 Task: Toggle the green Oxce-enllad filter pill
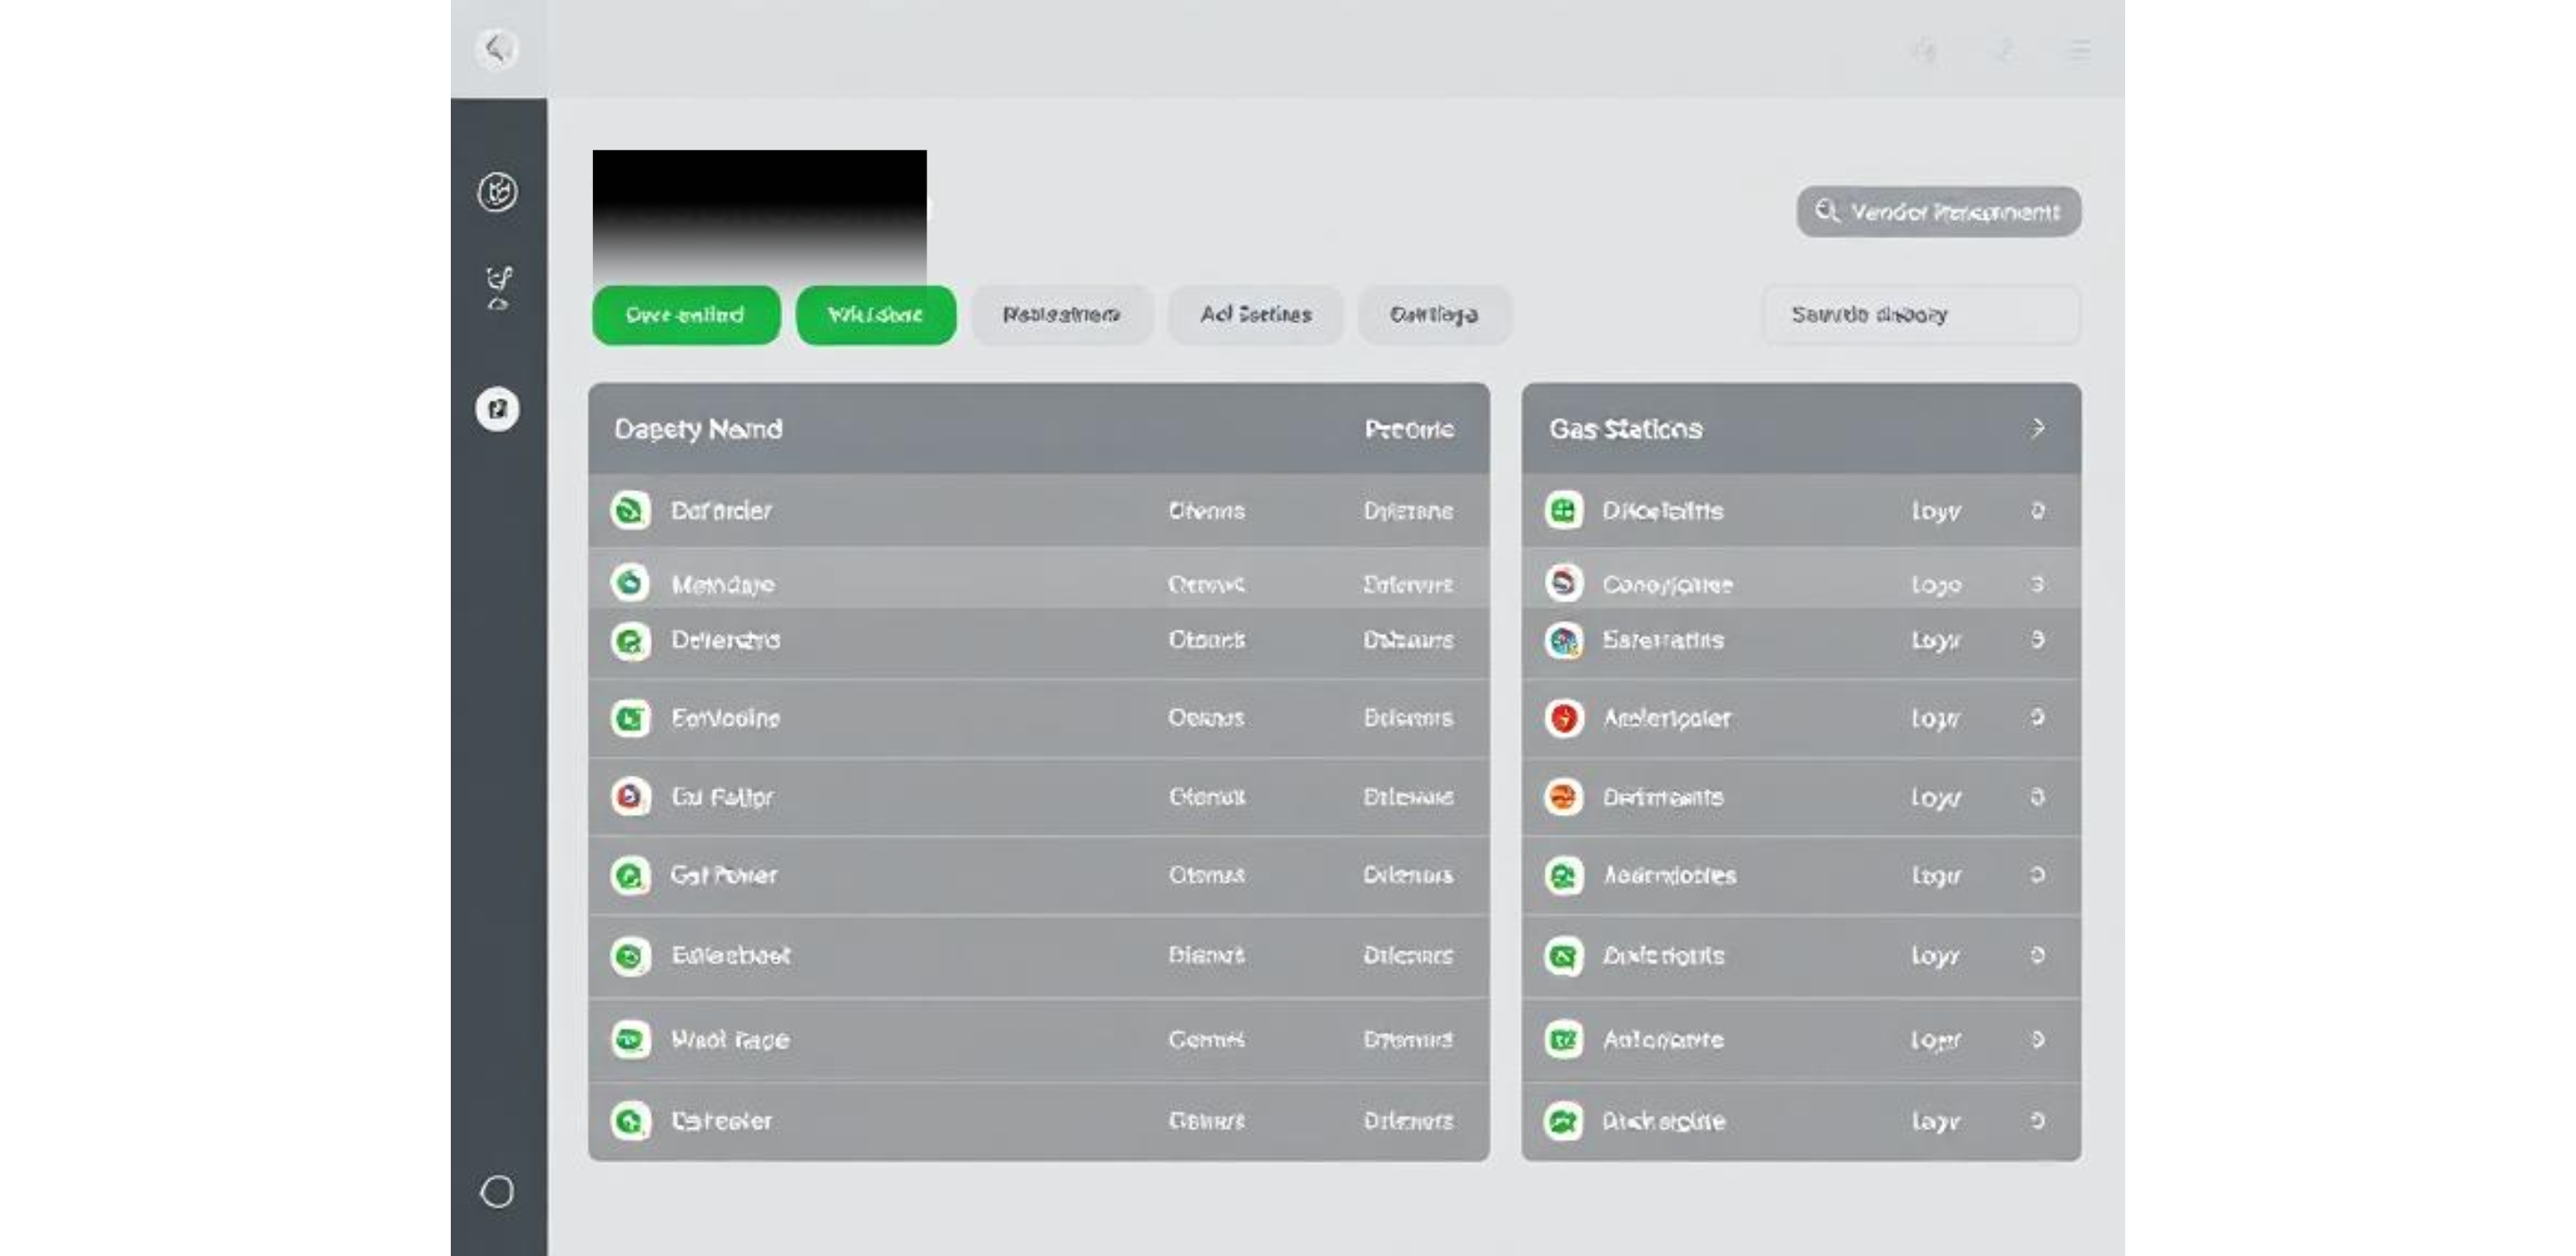tap(685, 315)
